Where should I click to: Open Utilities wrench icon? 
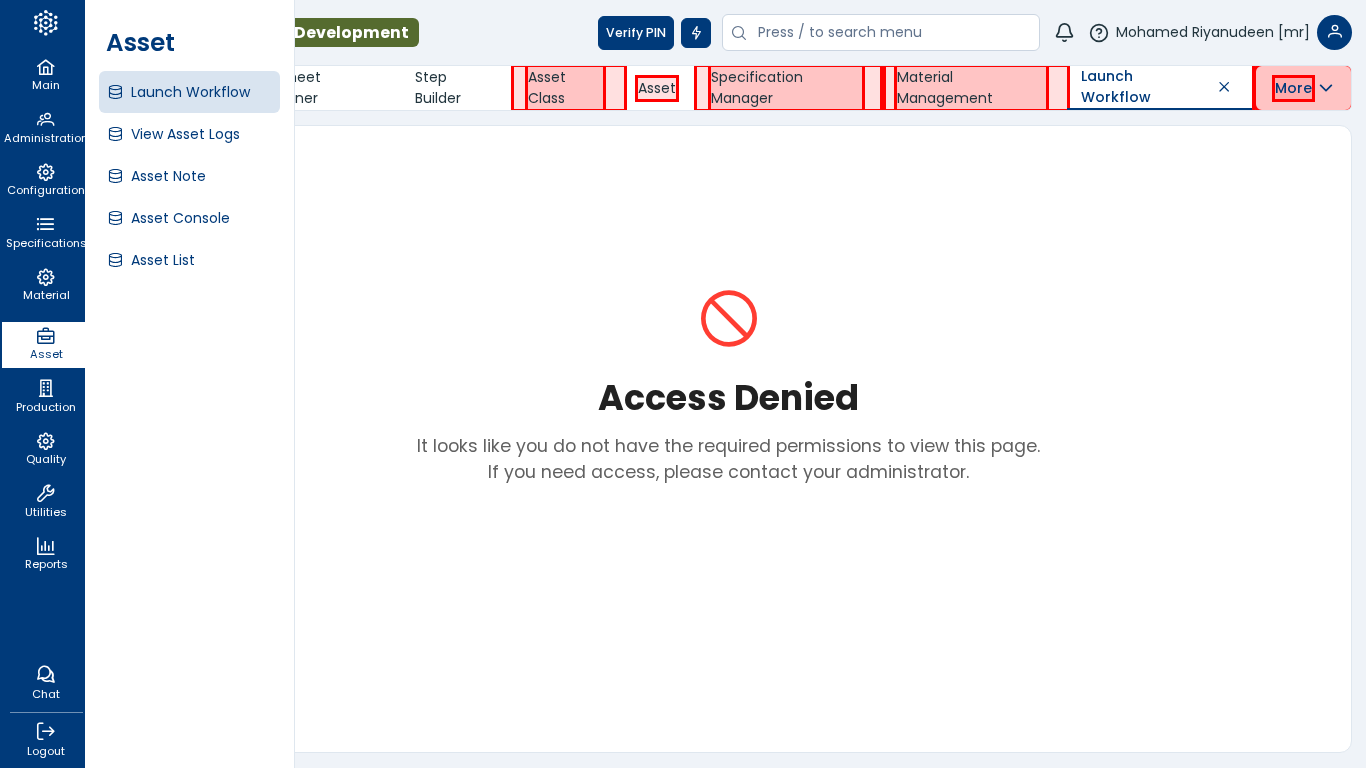45,501
